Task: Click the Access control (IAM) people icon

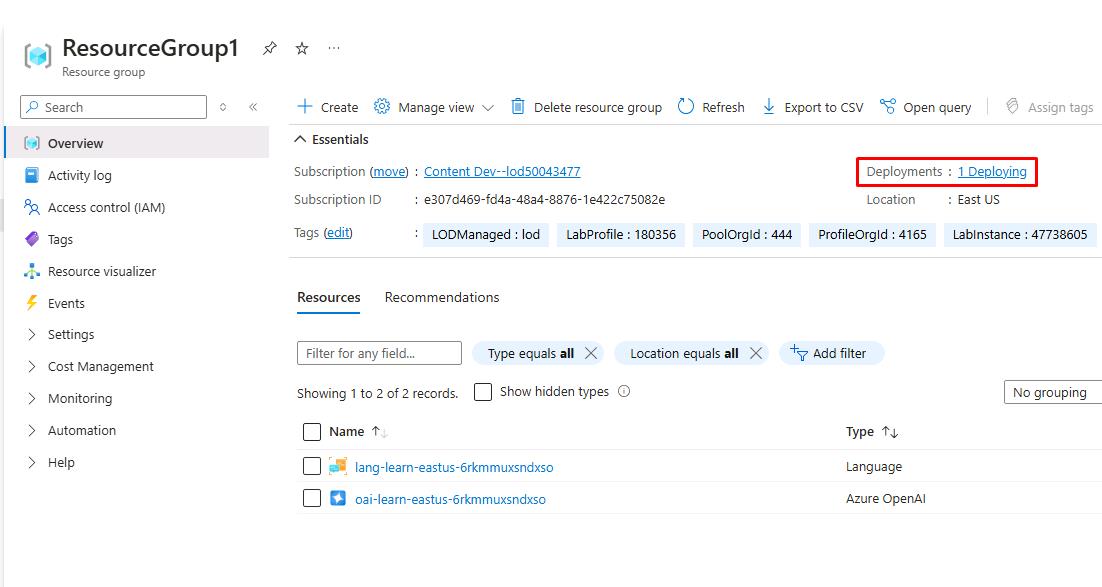Action: 32,207
